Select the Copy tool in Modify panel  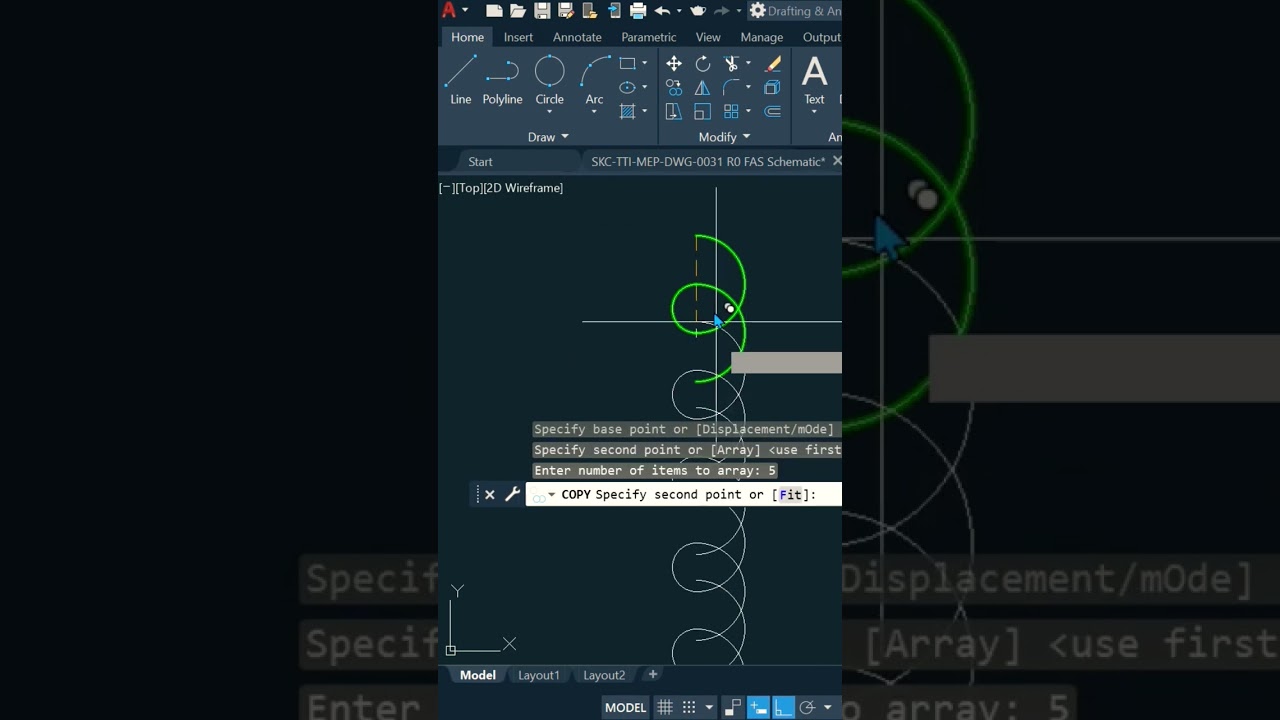(x=674, y=88)
